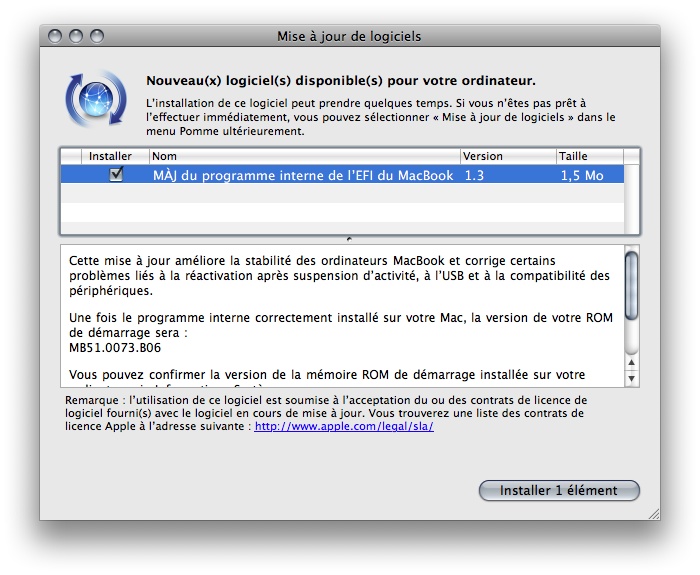Click the description scroll down arrow
700x575 pixels.
(631, 378)
